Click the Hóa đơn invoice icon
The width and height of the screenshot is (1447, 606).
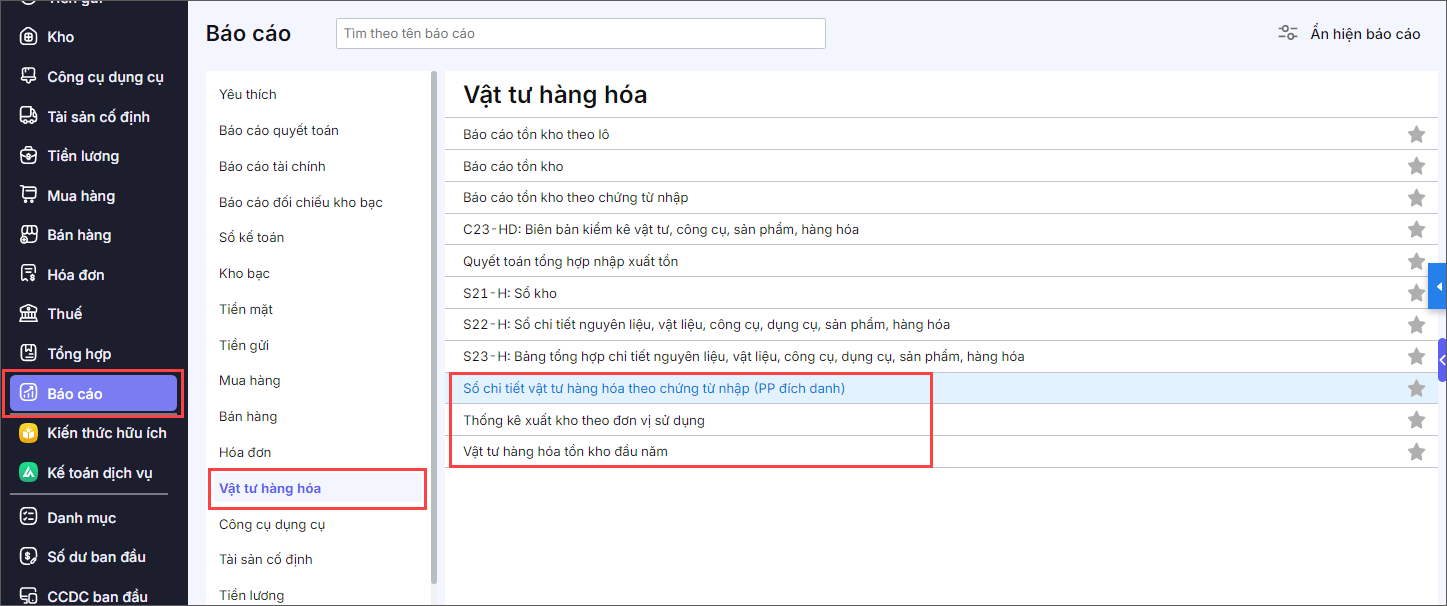pos(29,274)
